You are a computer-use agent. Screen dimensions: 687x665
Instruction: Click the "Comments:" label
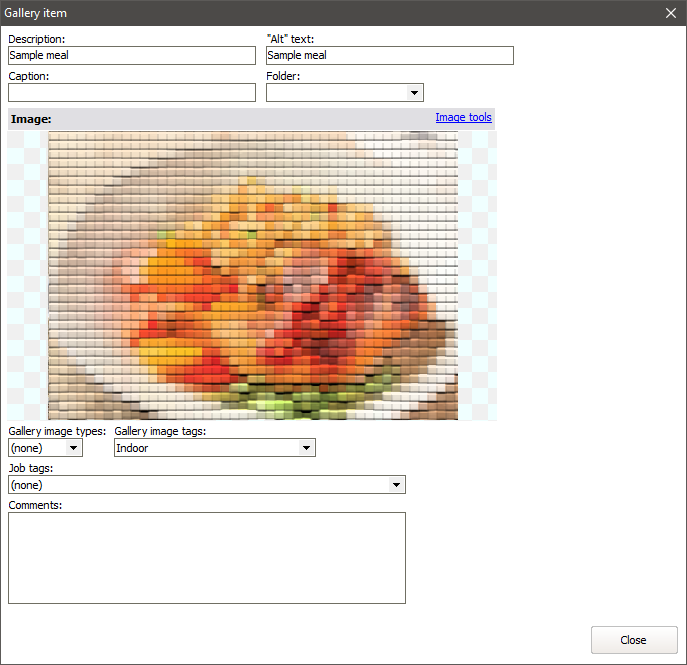click(35, 505)
